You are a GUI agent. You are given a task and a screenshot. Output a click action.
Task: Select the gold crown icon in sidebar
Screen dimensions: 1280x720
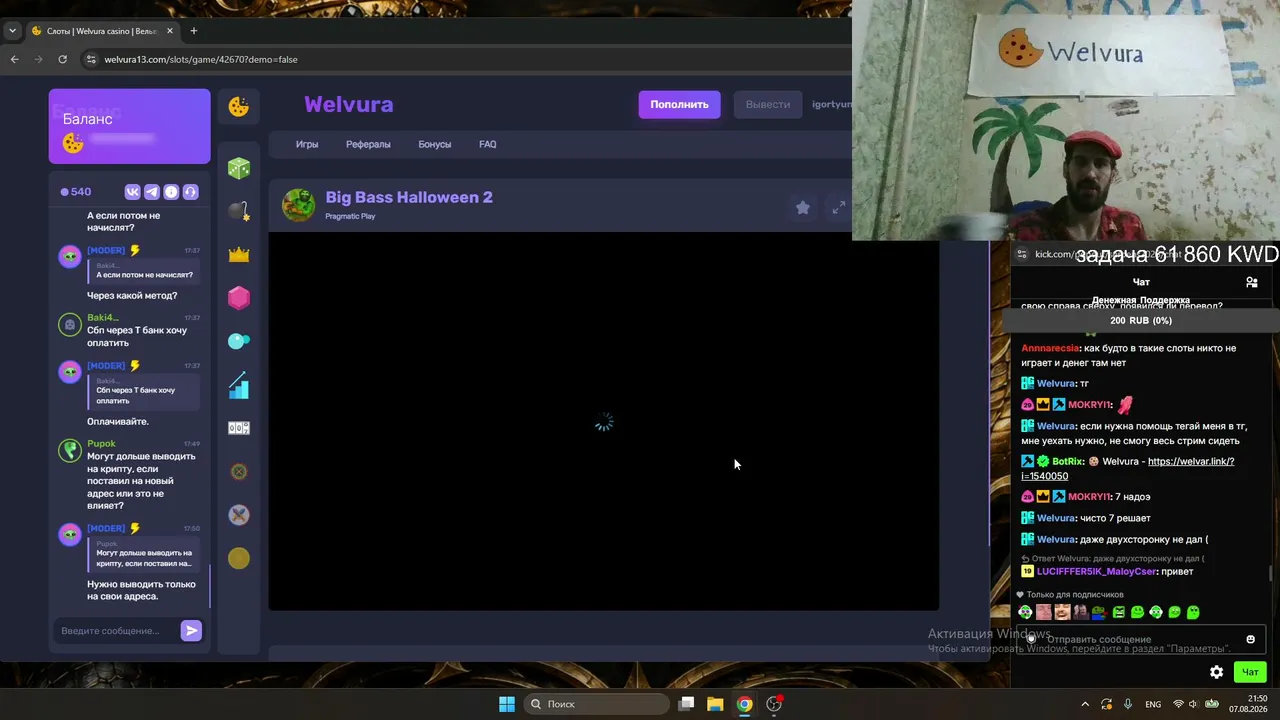[x=239, y=255]
